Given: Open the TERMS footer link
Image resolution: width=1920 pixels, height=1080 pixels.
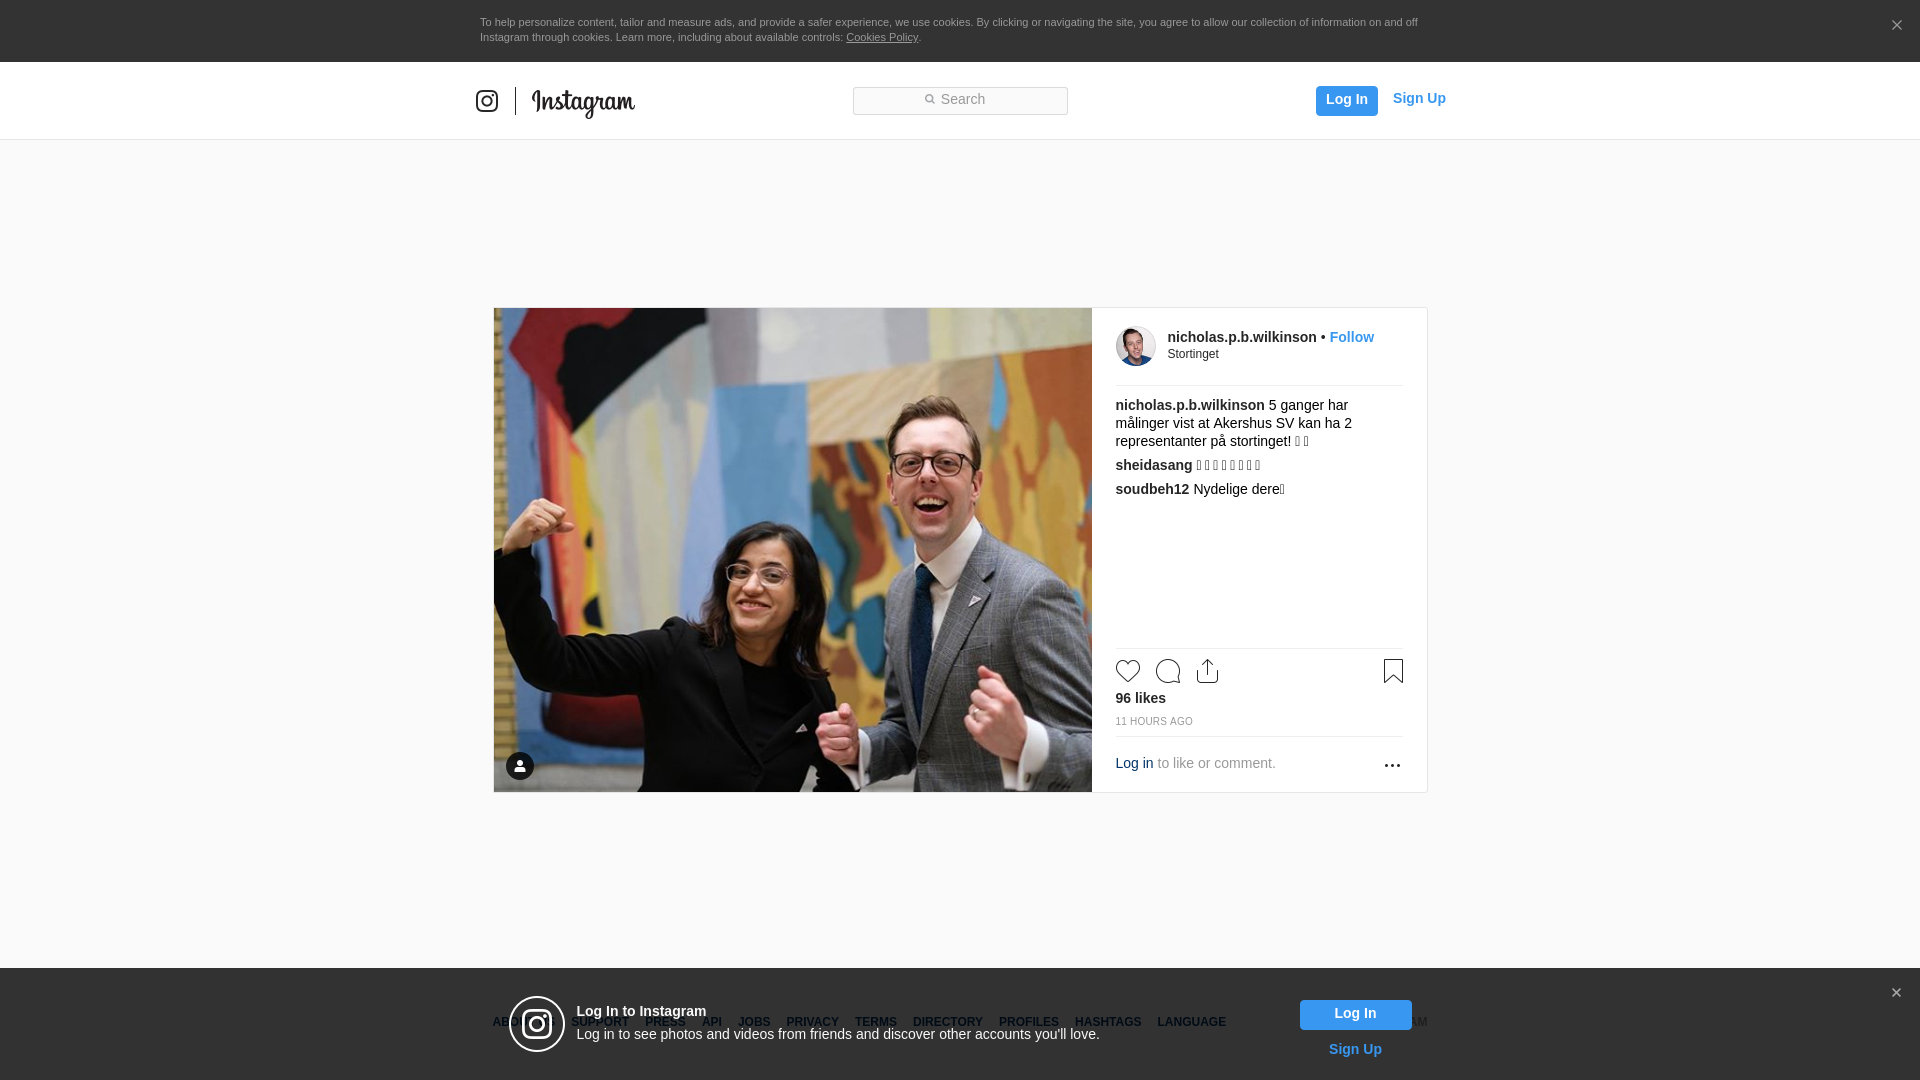Looking at the screenshot, I should [x=875, y=1022].
